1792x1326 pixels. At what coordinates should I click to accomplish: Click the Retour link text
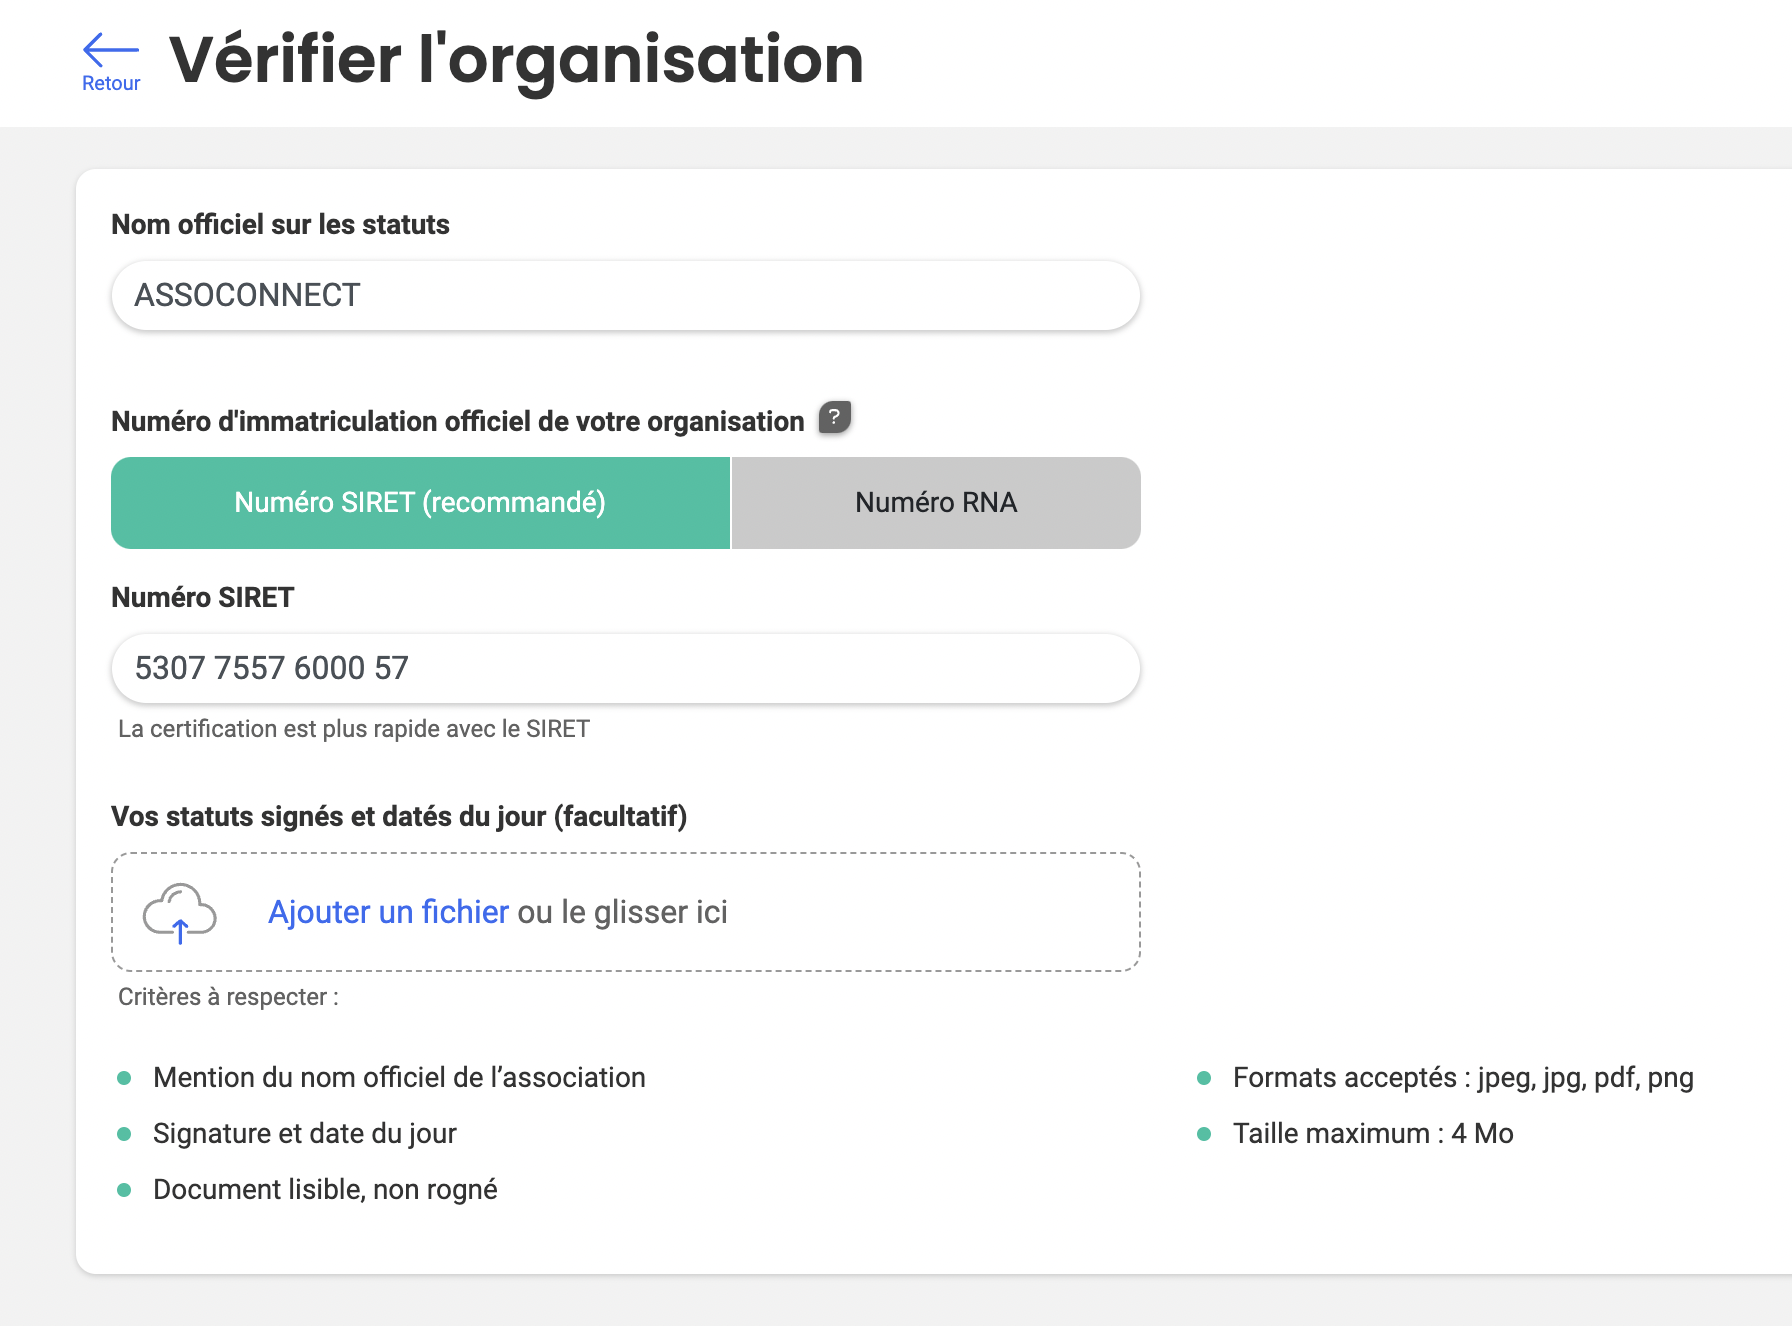point(111,84)
